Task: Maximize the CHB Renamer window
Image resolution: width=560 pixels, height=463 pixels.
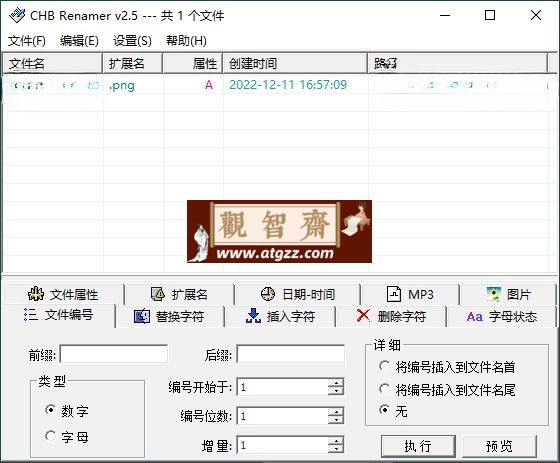Action: [490, 15]
